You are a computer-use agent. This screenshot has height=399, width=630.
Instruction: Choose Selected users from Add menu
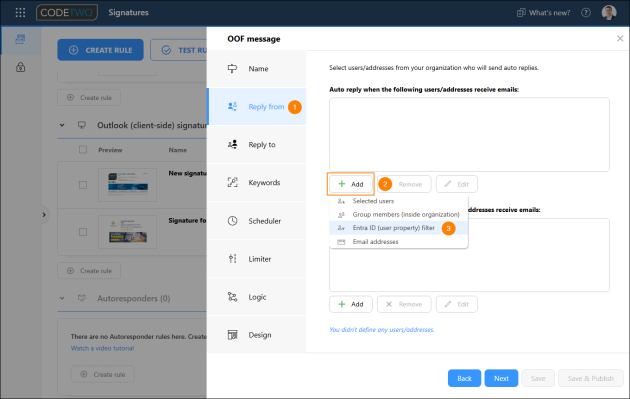point(399,201)
